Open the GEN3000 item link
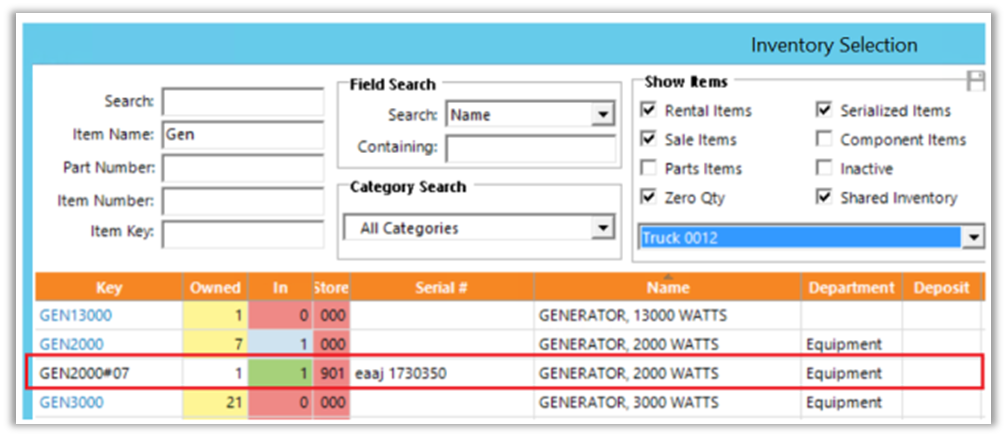This screenshot has height=437, width=1007. click(x=72, y=402)
